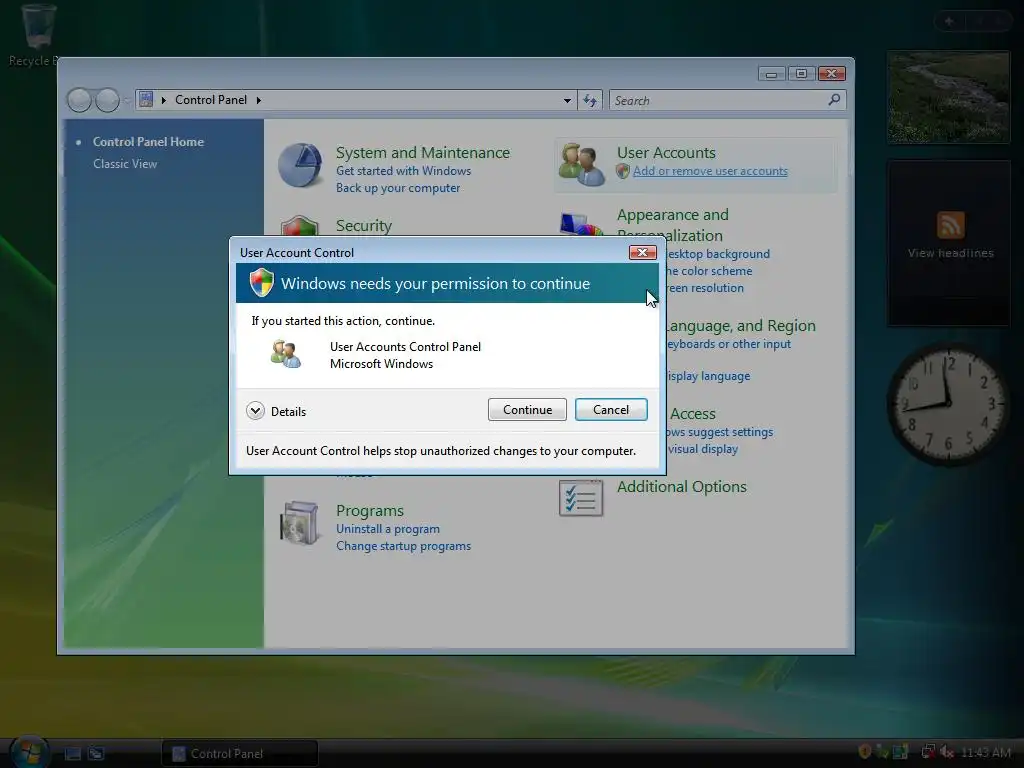Screen dimensions: 1024x768
Task: Switch to Classic View
Action: [125, 163]
